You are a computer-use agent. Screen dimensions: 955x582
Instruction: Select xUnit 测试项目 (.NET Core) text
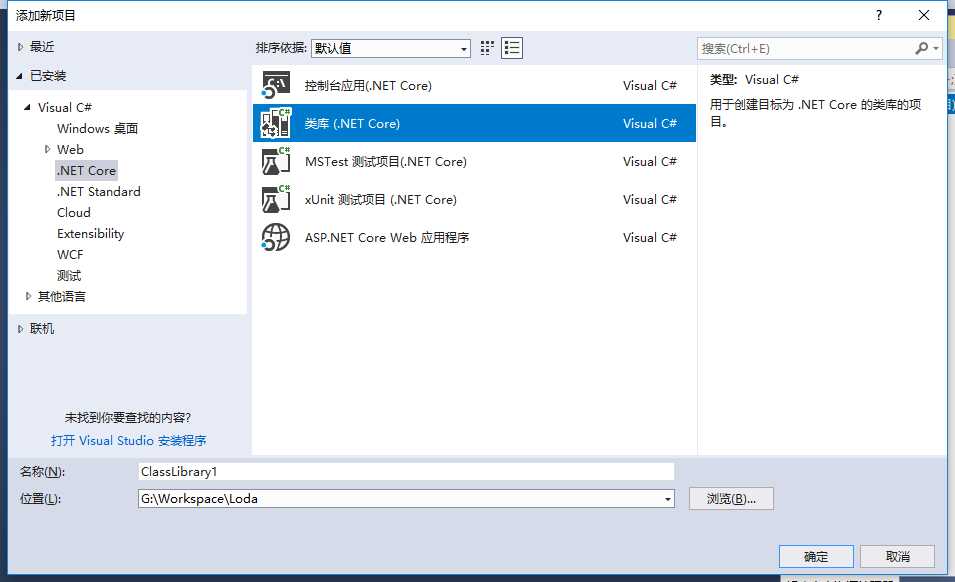click(381, 200)
